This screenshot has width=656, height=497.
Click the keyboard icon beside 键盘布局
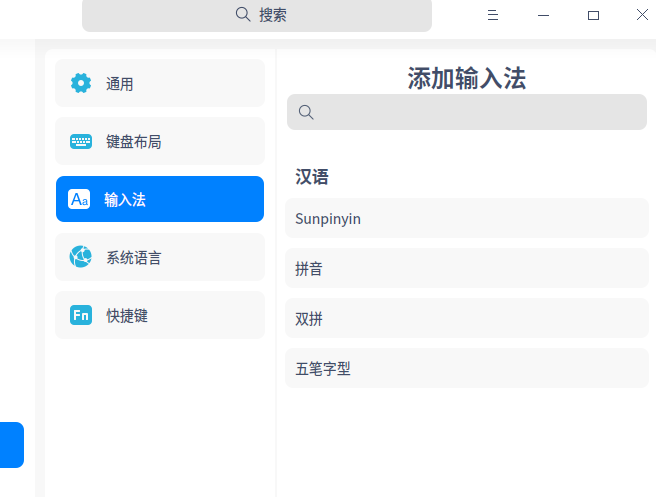(81, 141)
